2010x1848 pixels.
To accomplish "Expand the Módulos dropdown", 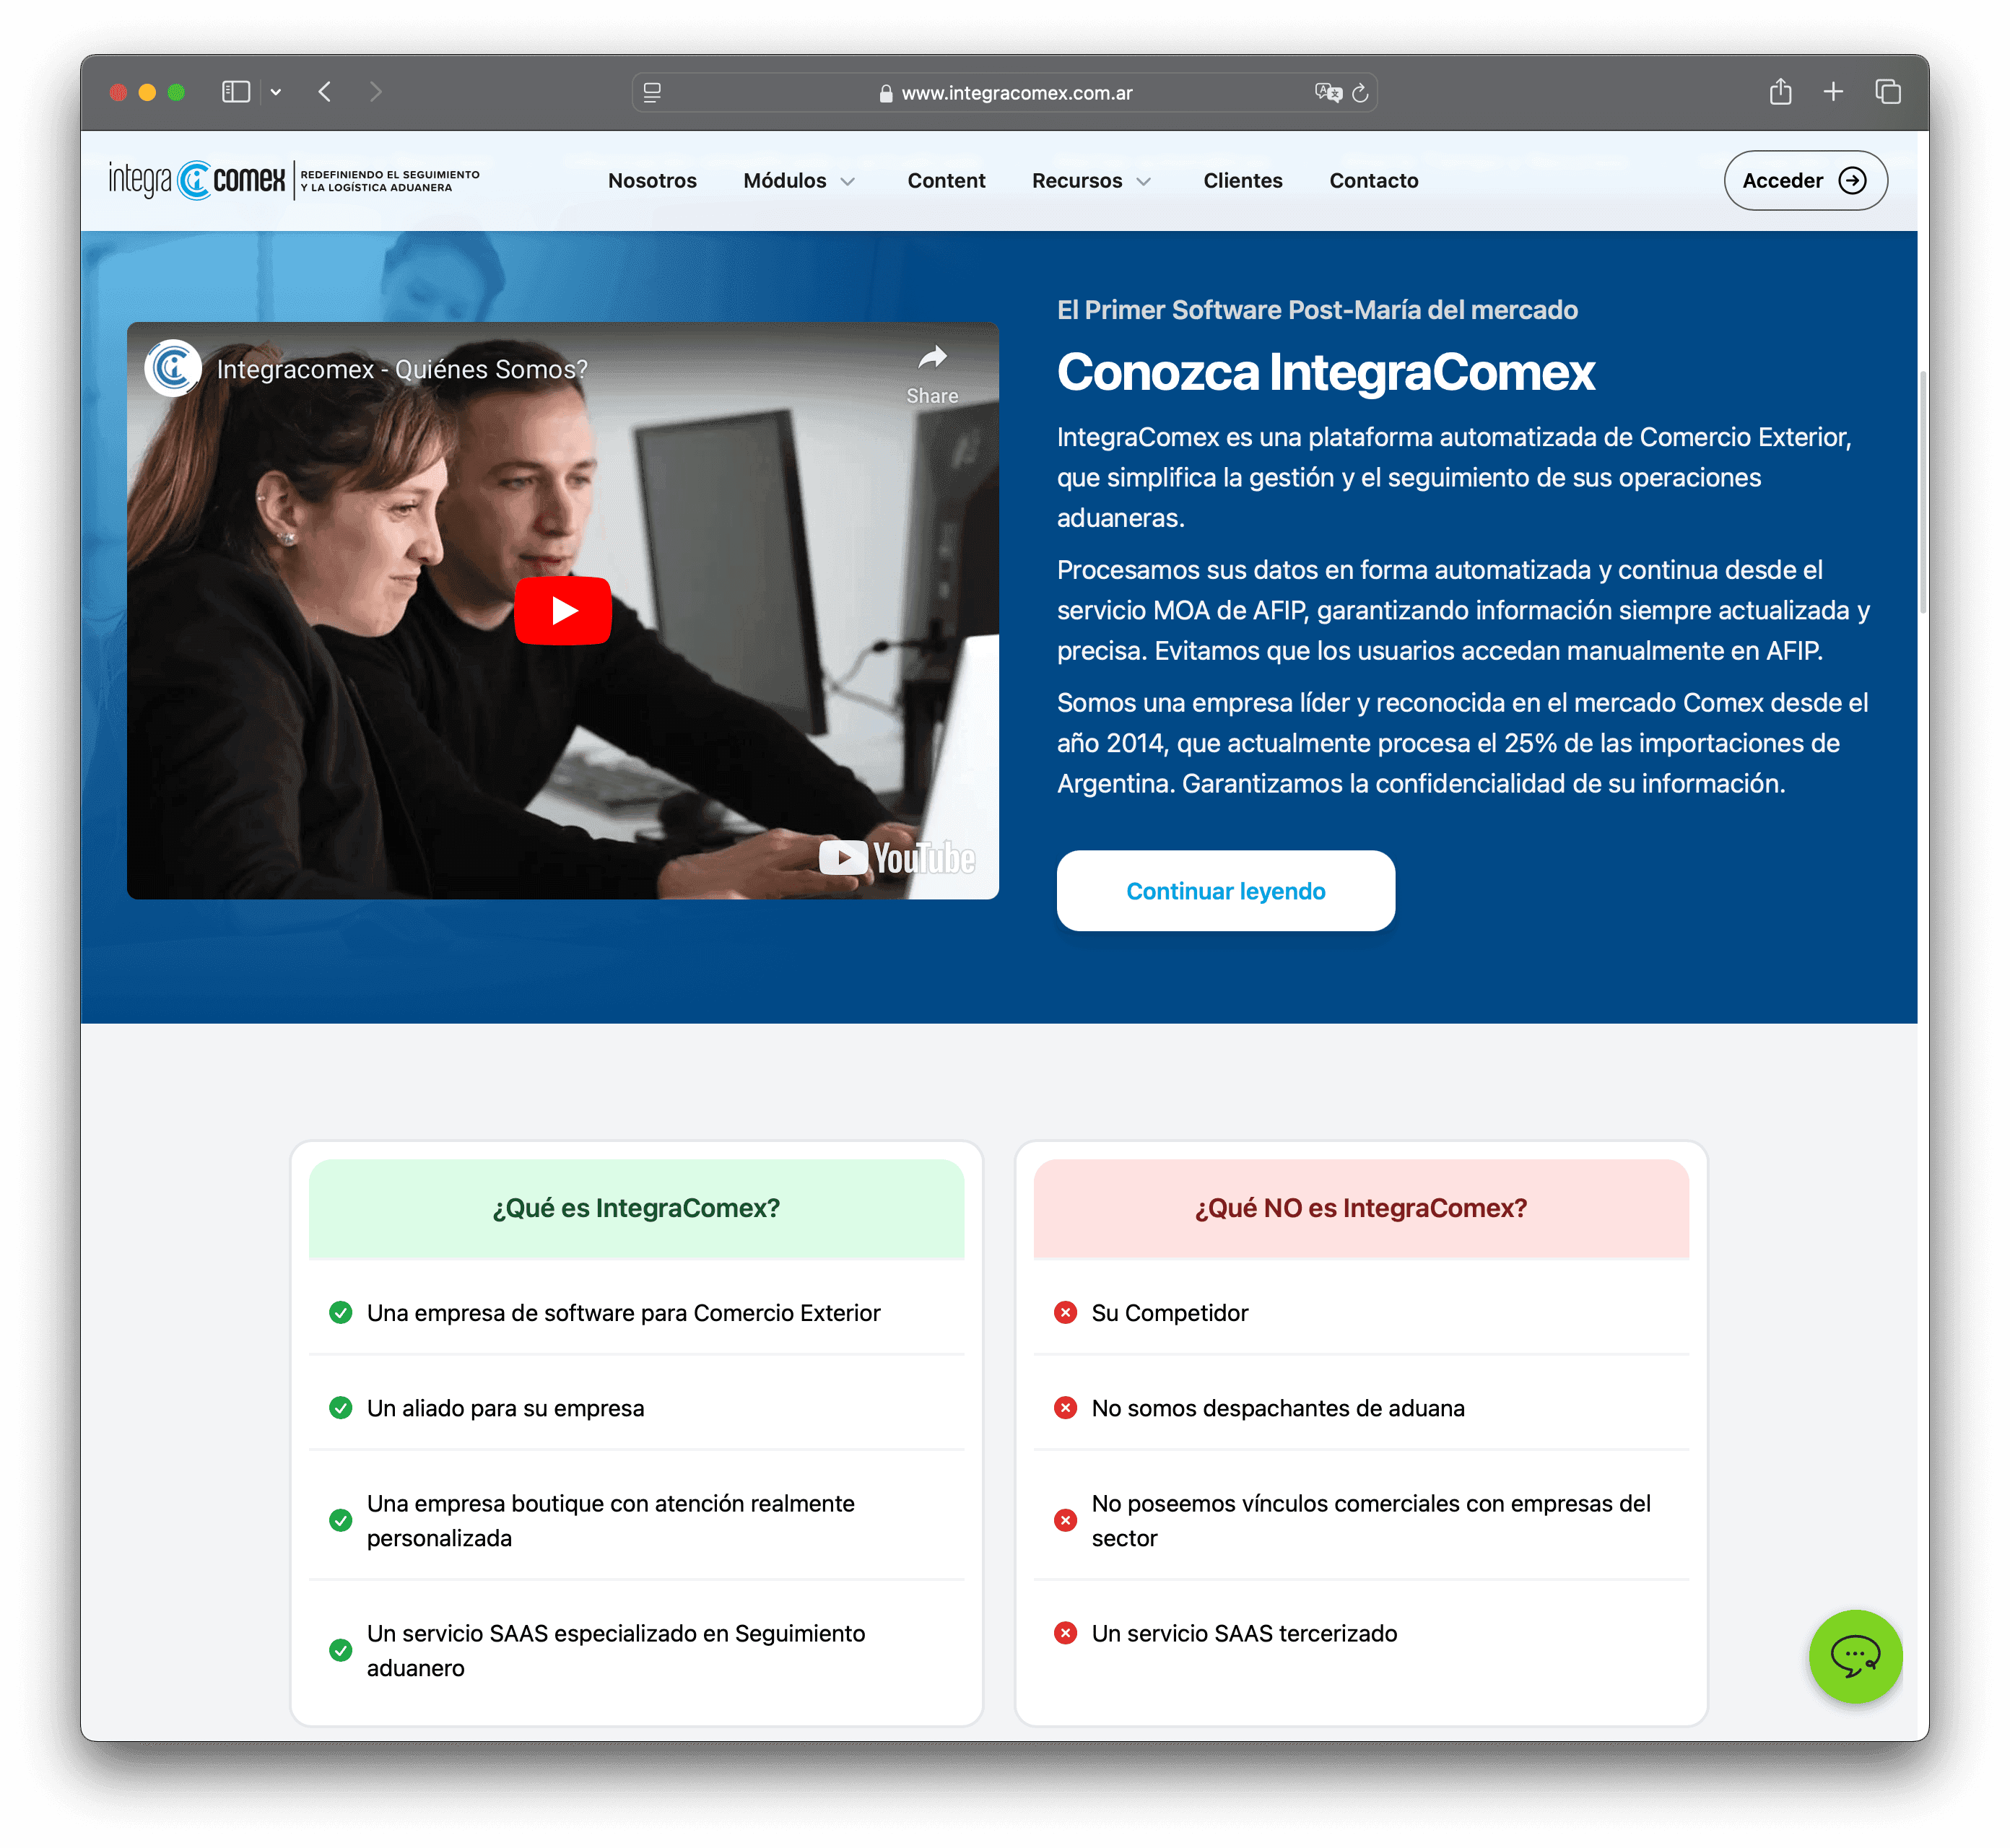I will tap(799, 181).
